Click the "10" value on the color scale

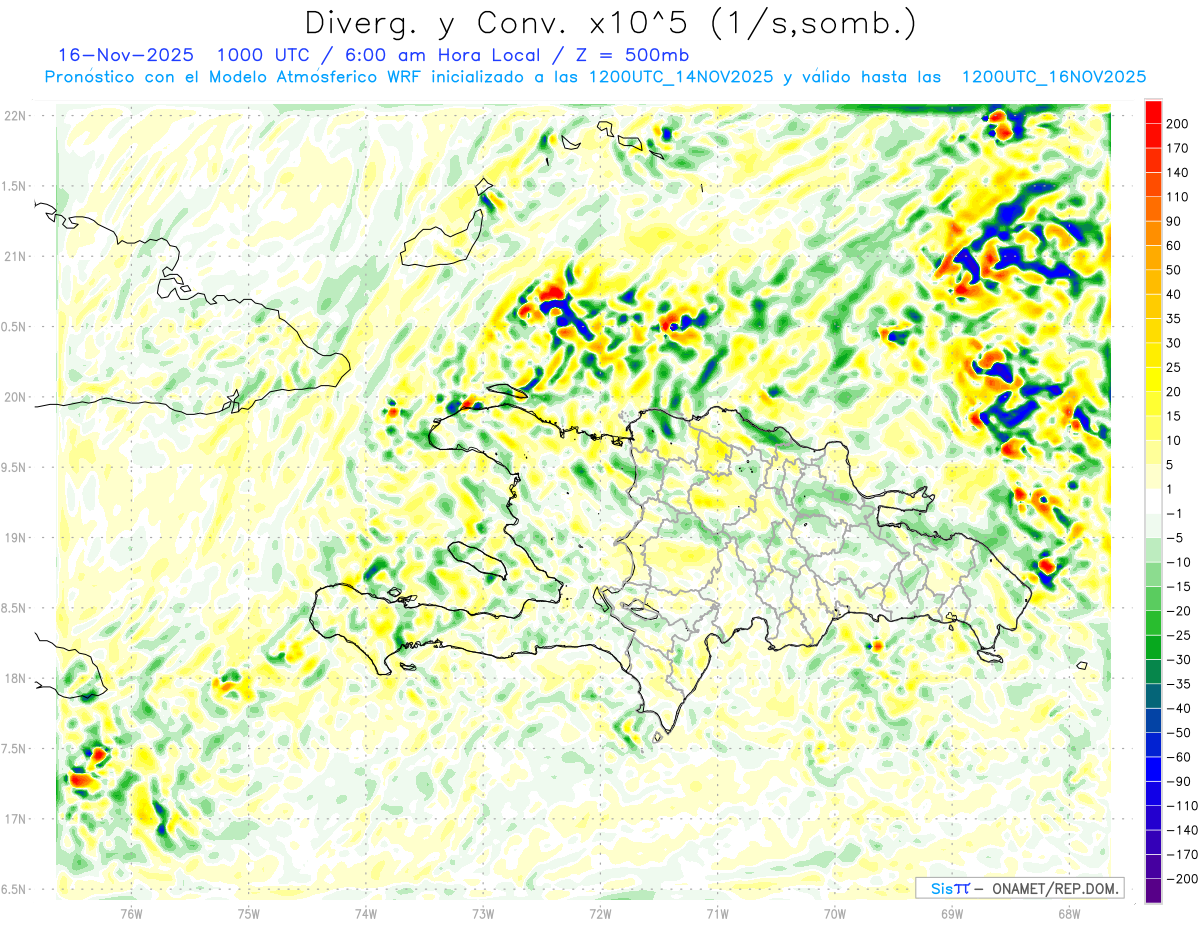pyautogui.click(x=1175, y=441)
